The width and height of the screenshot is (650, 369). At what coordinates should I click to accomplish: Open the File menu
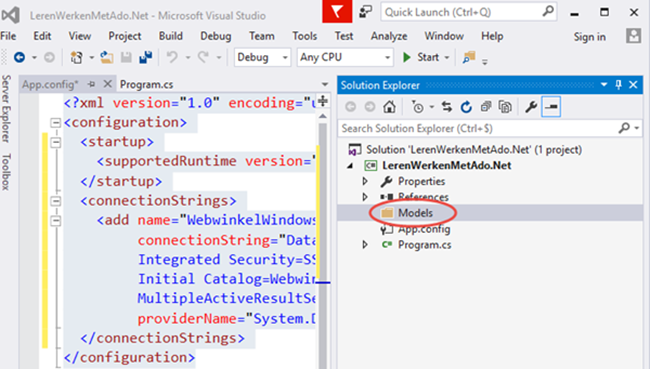[8, 36]
